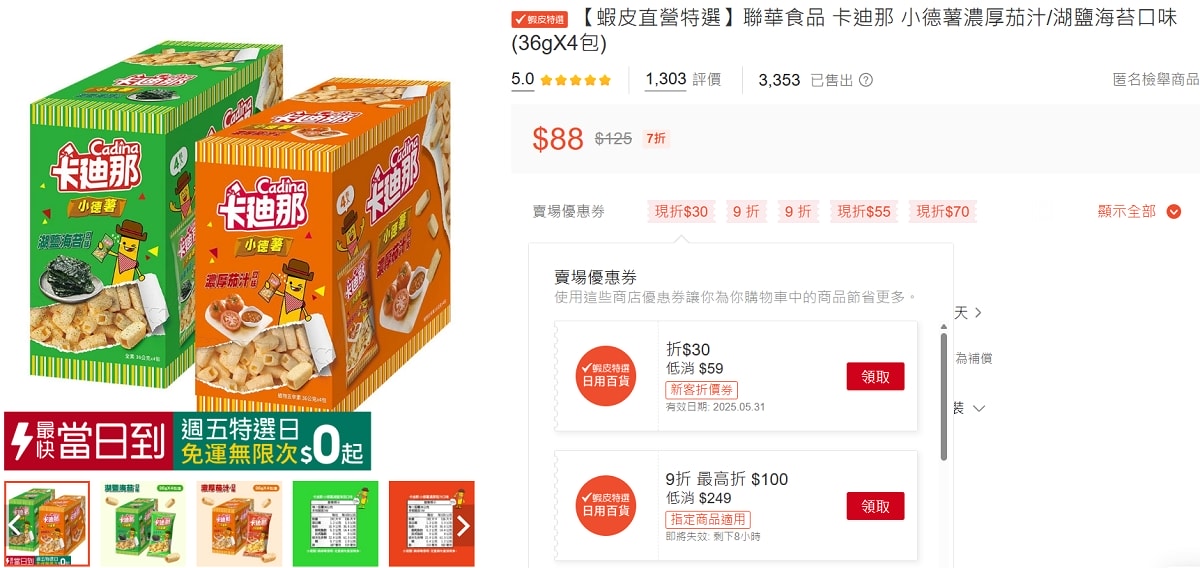Click the 顯示全部 show all link
This screenshot has width=1200, height=568.
point(1127,211)
